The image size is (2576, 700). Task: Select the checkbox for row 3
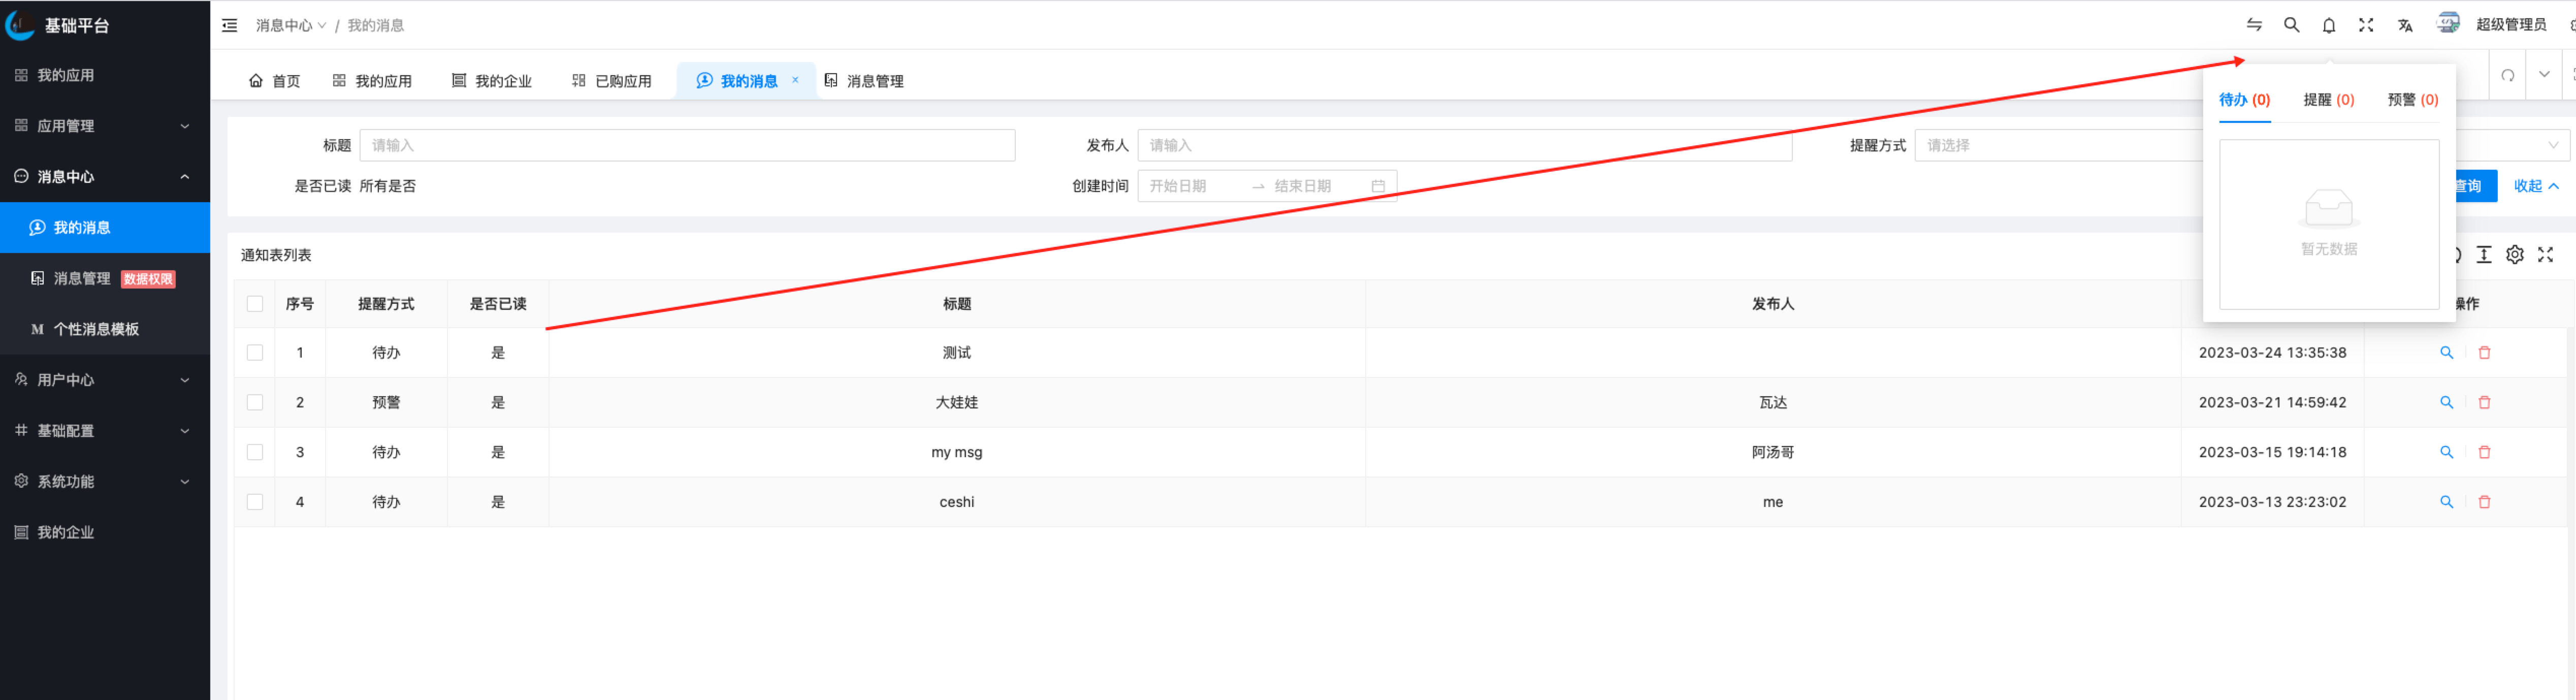[x=255, y=452]
